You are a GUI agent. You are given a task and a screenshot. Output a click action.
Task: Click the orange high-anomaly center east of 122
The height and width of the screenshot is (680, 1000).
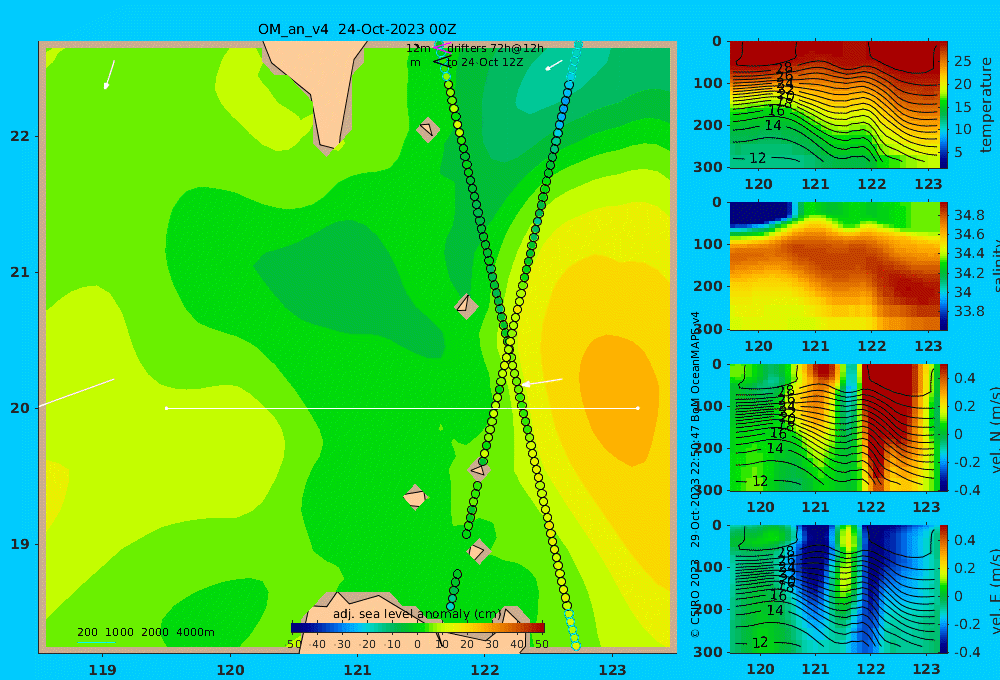pyautogui.click(x=619, y=400)
